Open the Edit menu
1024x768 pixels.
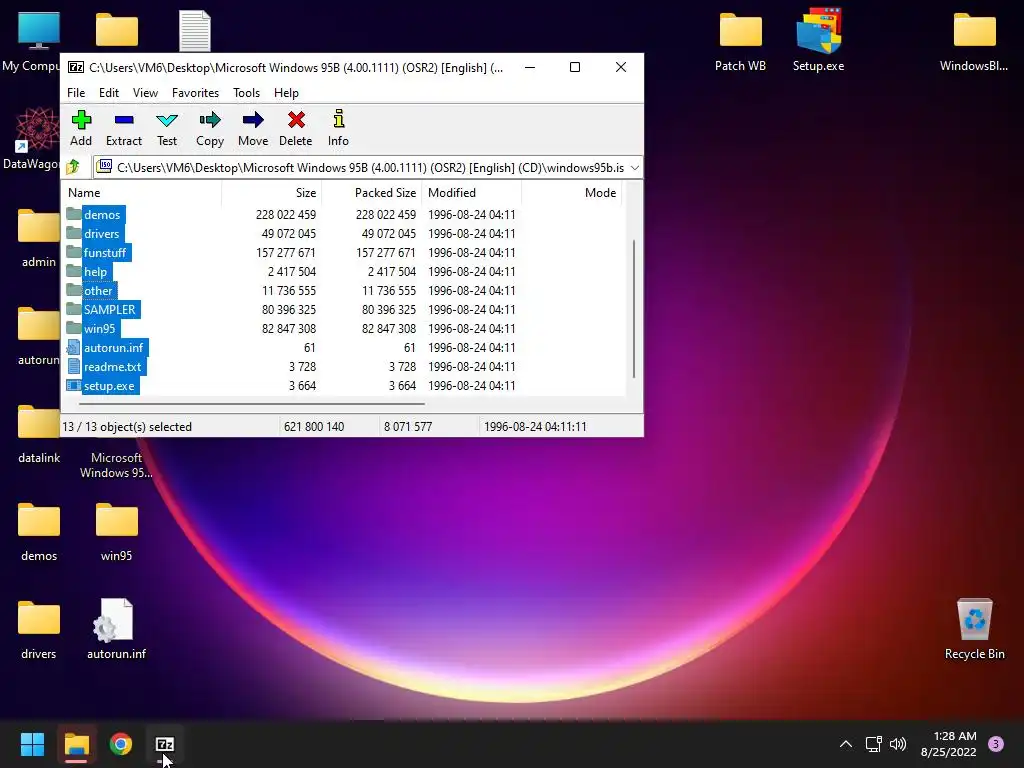[108, 93]
